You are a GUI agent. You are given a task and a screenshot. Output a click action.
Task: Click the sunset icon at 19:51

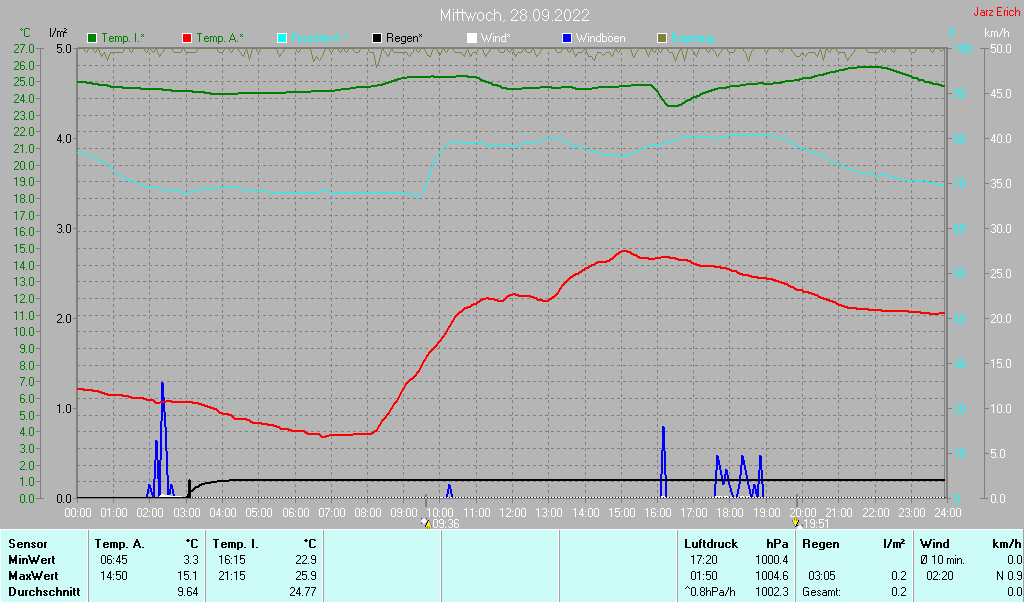[795, 523]
